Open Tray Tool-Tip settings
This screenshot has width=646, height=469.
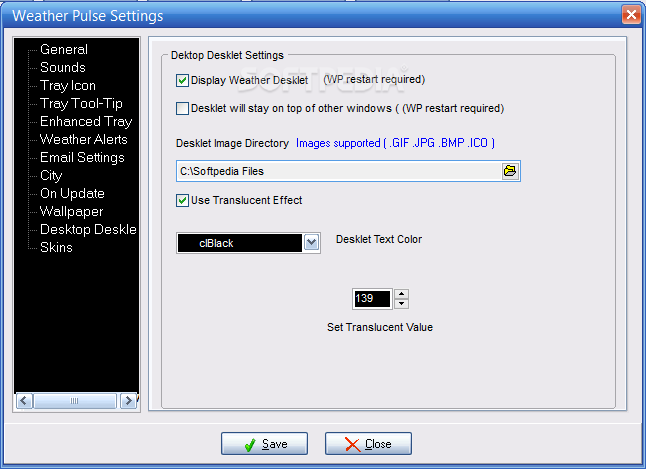pos(81,103)
